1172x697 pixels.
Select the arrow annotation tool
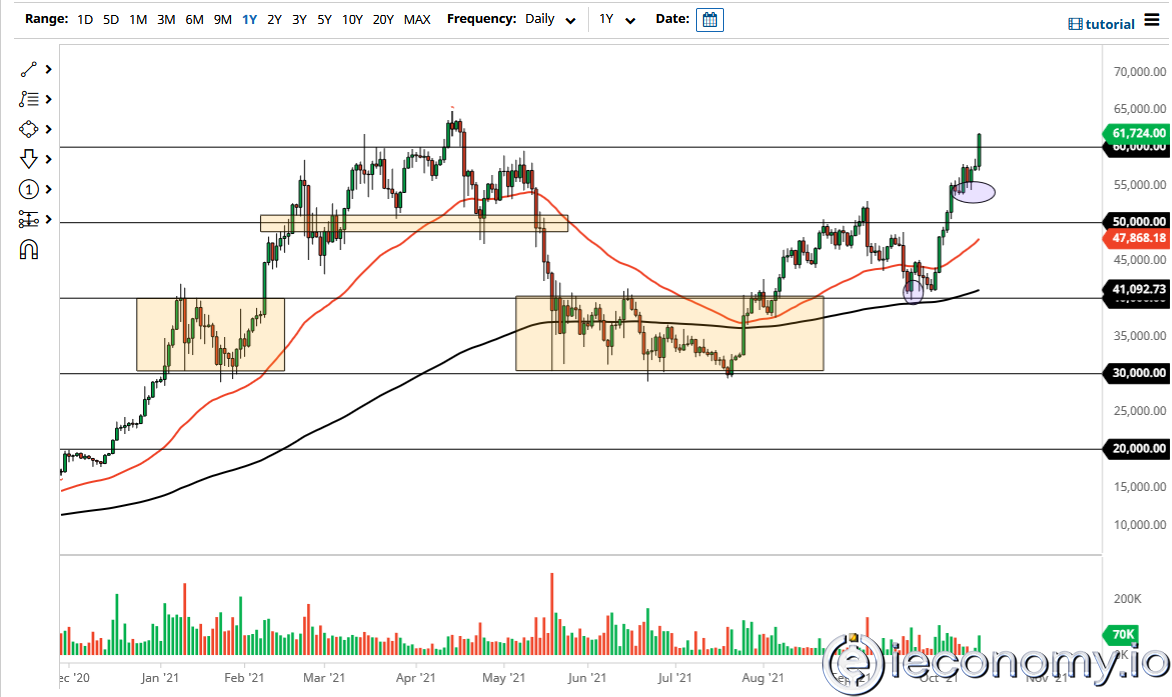tap(28, 159)
